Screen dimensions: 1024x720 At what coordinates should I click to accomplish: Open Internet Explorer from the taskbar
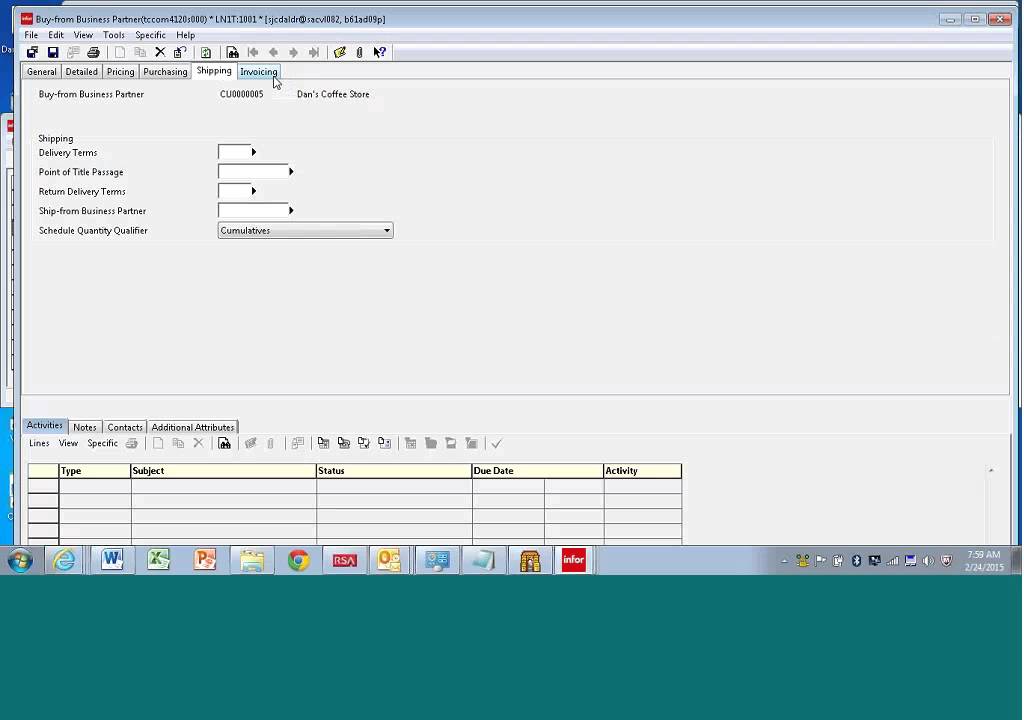point(64,560)
